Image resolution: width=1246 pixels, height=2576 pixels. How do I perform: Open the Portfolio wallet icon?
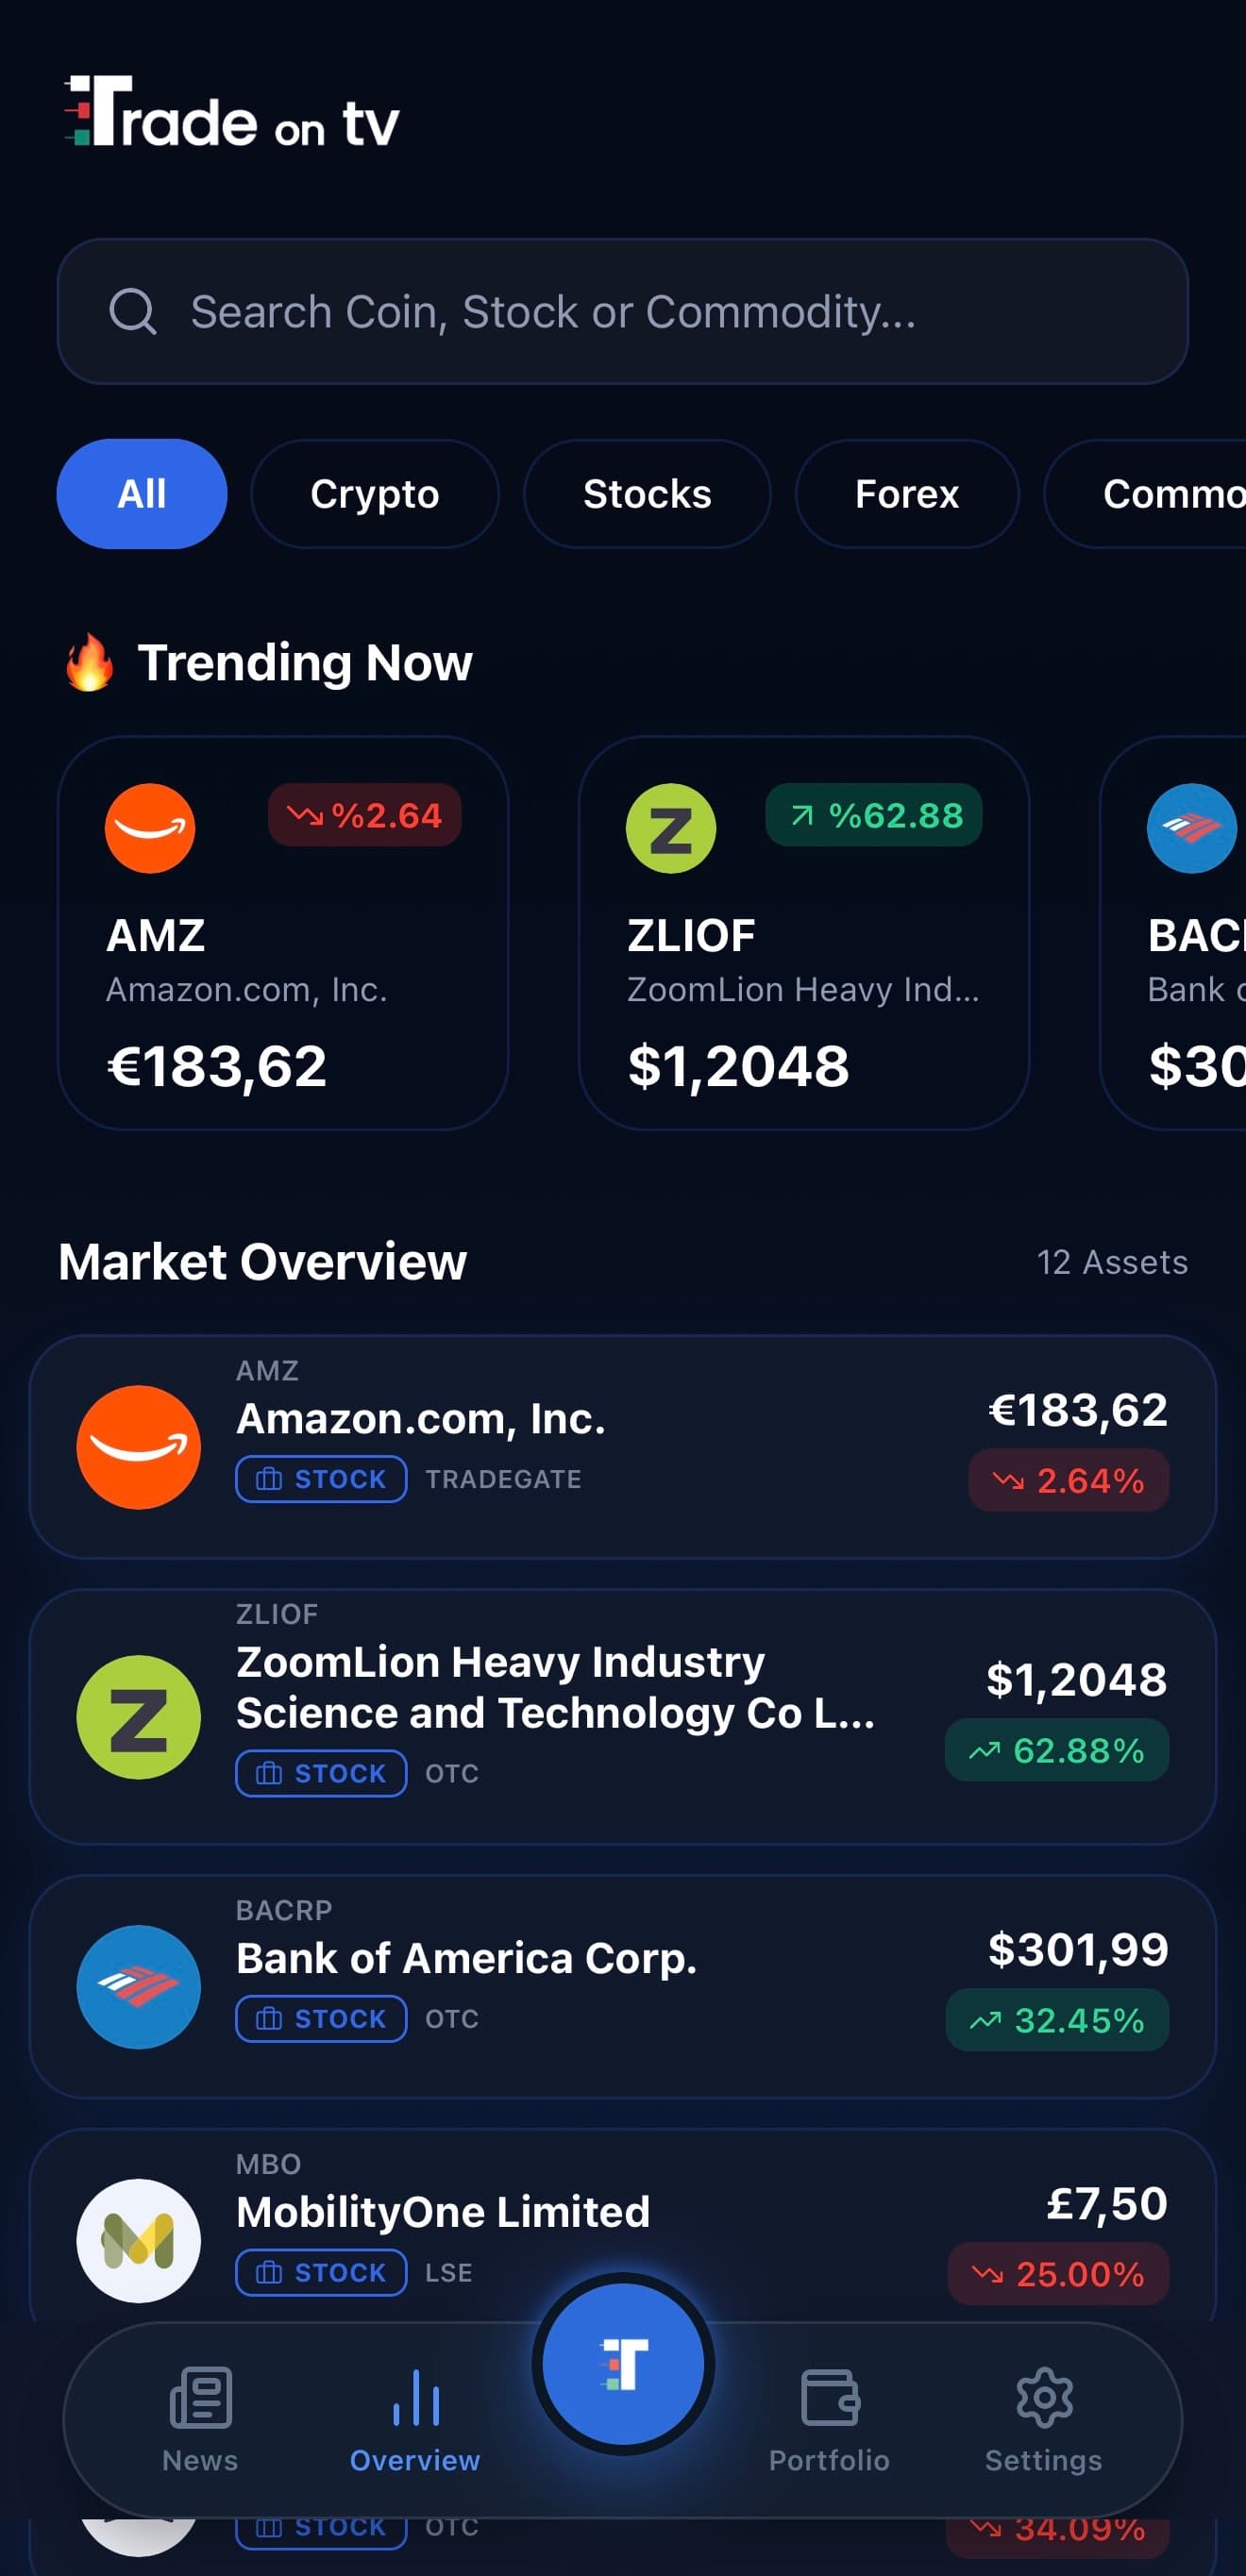(x=828, y=2398)
